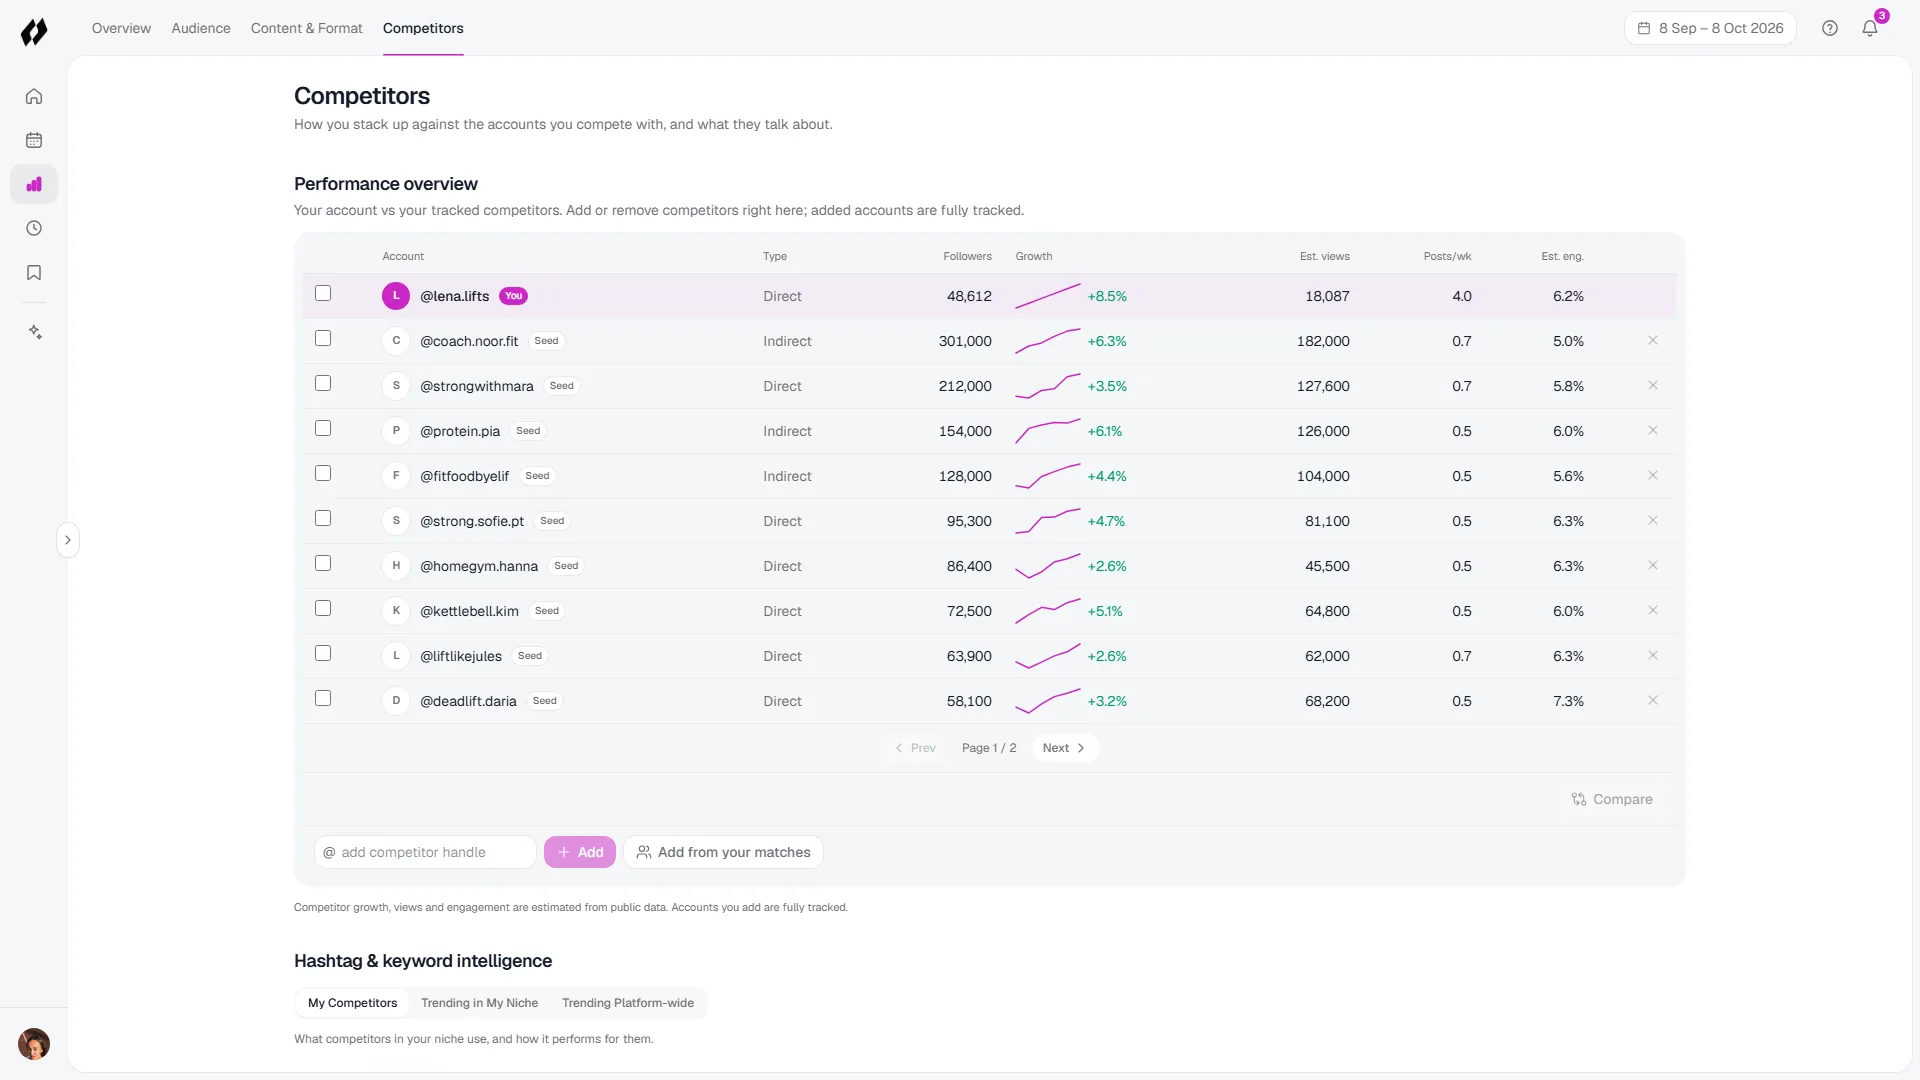Switch to the Overview tab
The height and width of the screenshot is (1080, 1920).
point(121,28)
